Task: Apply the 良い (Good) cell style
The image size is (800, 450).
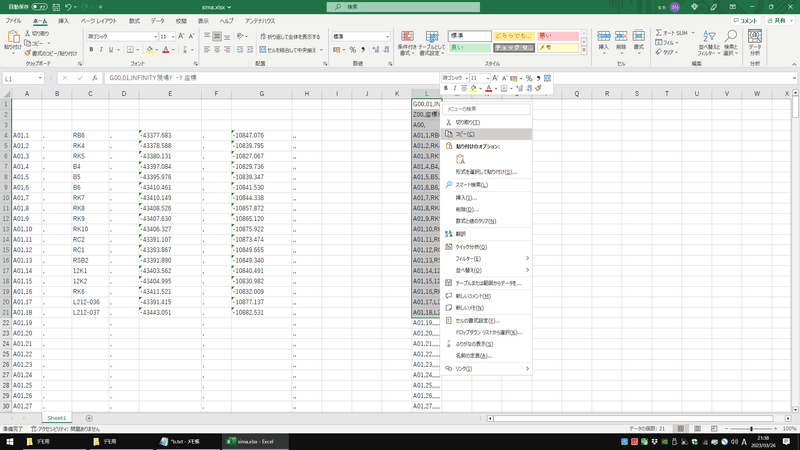Action: pyautogui.click(x=469, y=47)
